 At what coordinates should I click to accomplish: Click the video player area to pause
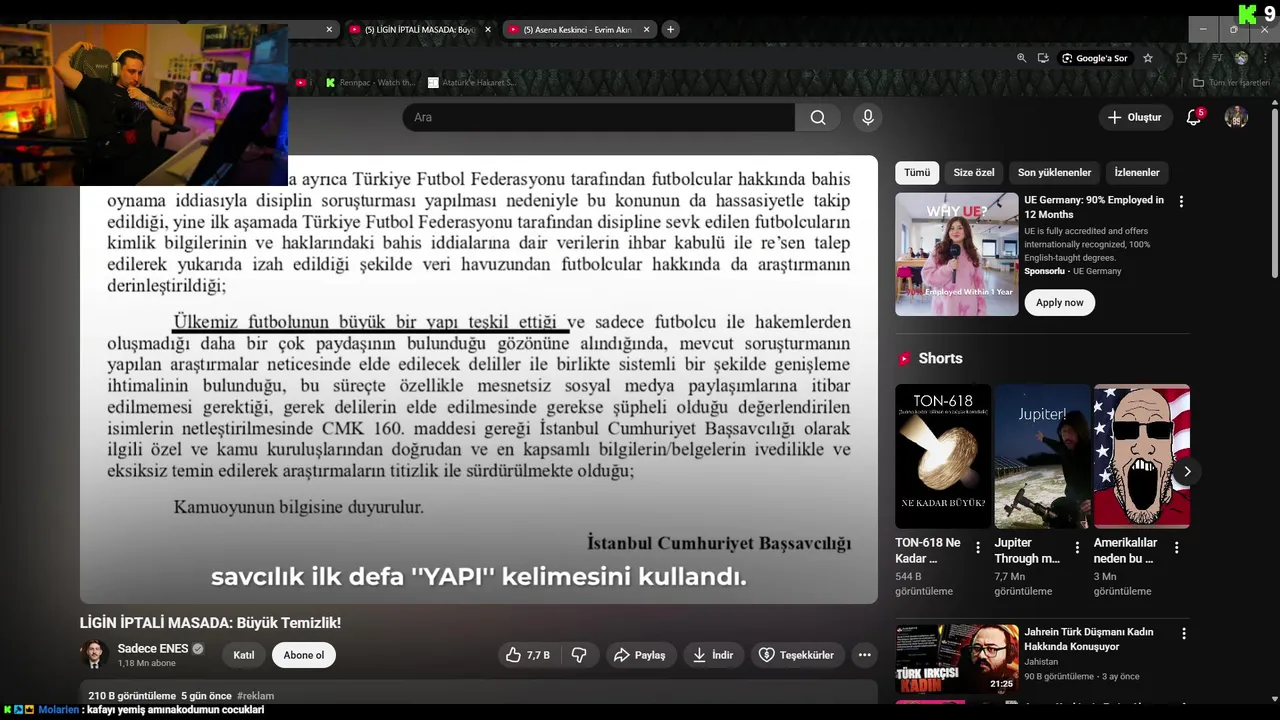click(x=478, y=380)
